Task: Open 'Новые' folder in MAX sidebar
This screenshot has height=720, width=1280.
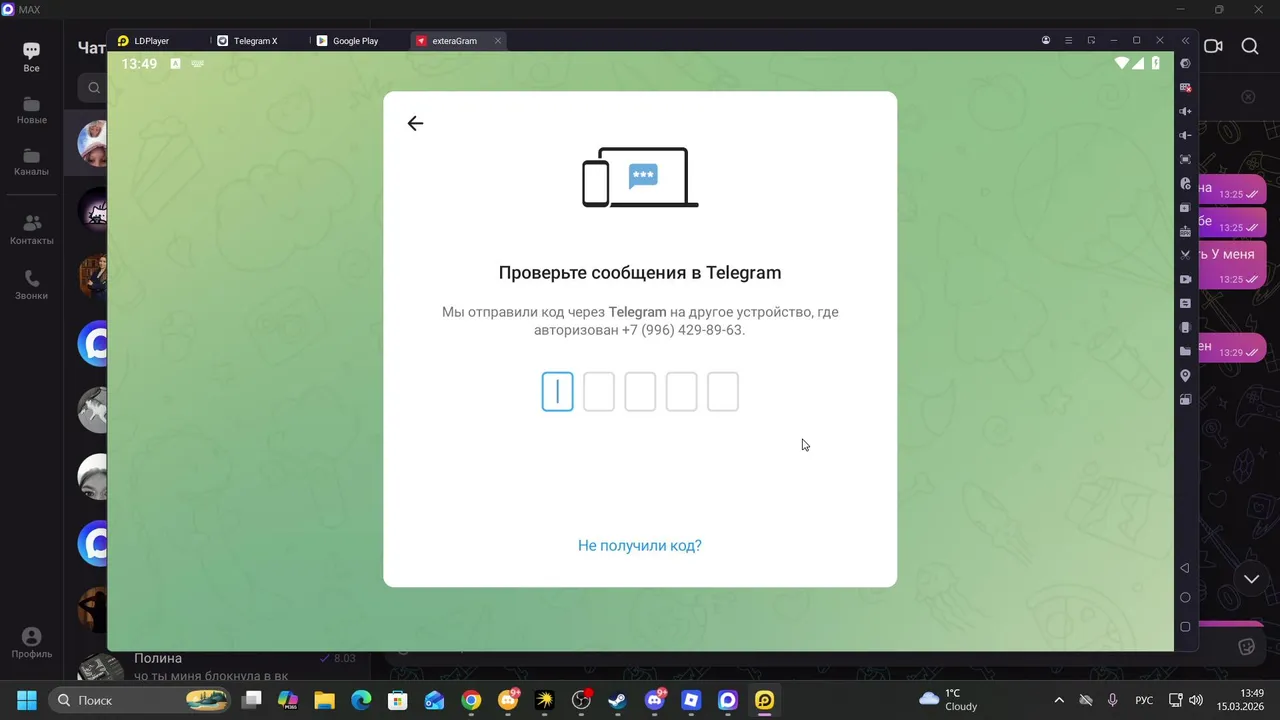Action: coord(31,110)
